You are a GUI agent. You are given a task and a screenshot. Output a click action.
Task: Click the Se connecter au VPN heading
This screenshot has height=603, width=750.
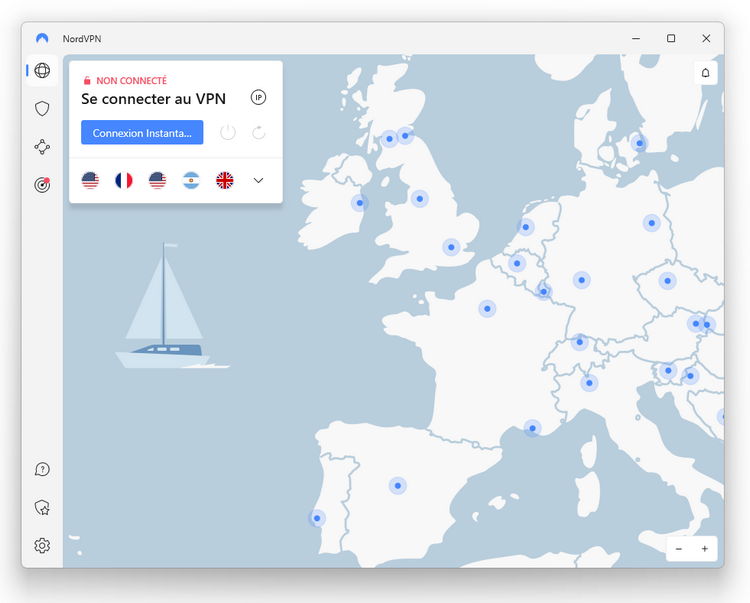pyautogui.click(x=153, y=99)
